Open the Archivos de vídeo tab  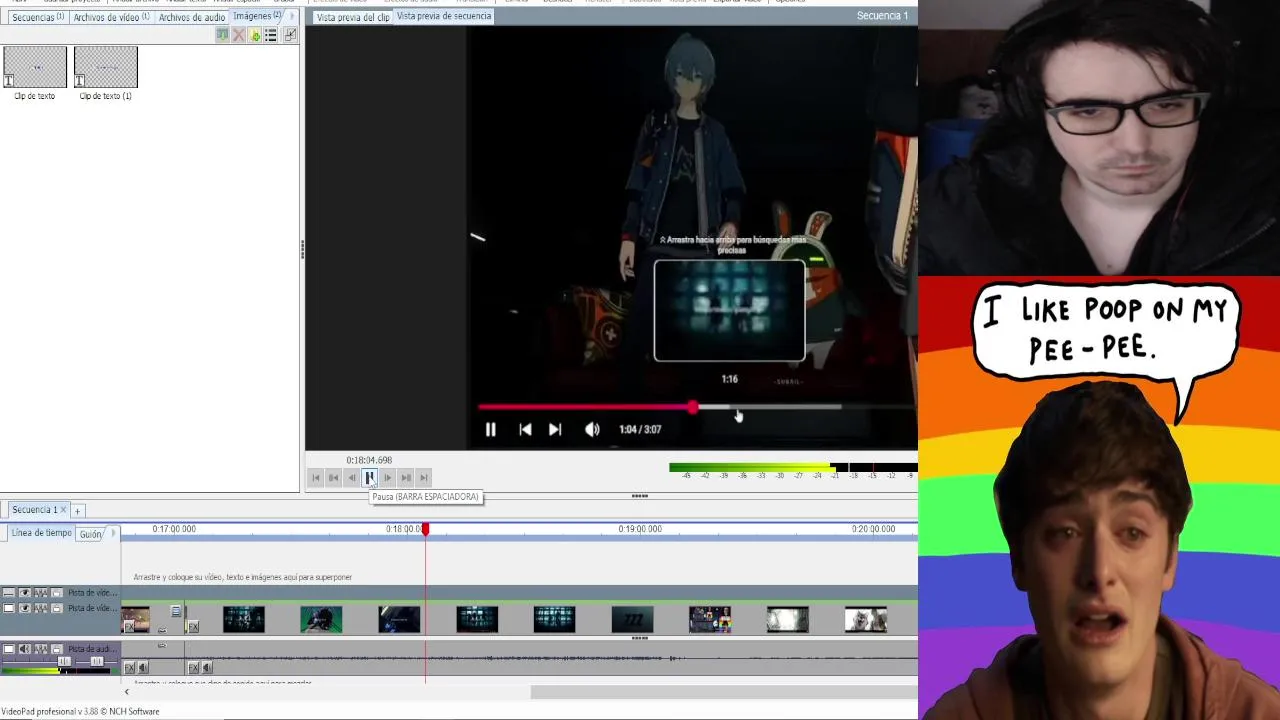111,17
